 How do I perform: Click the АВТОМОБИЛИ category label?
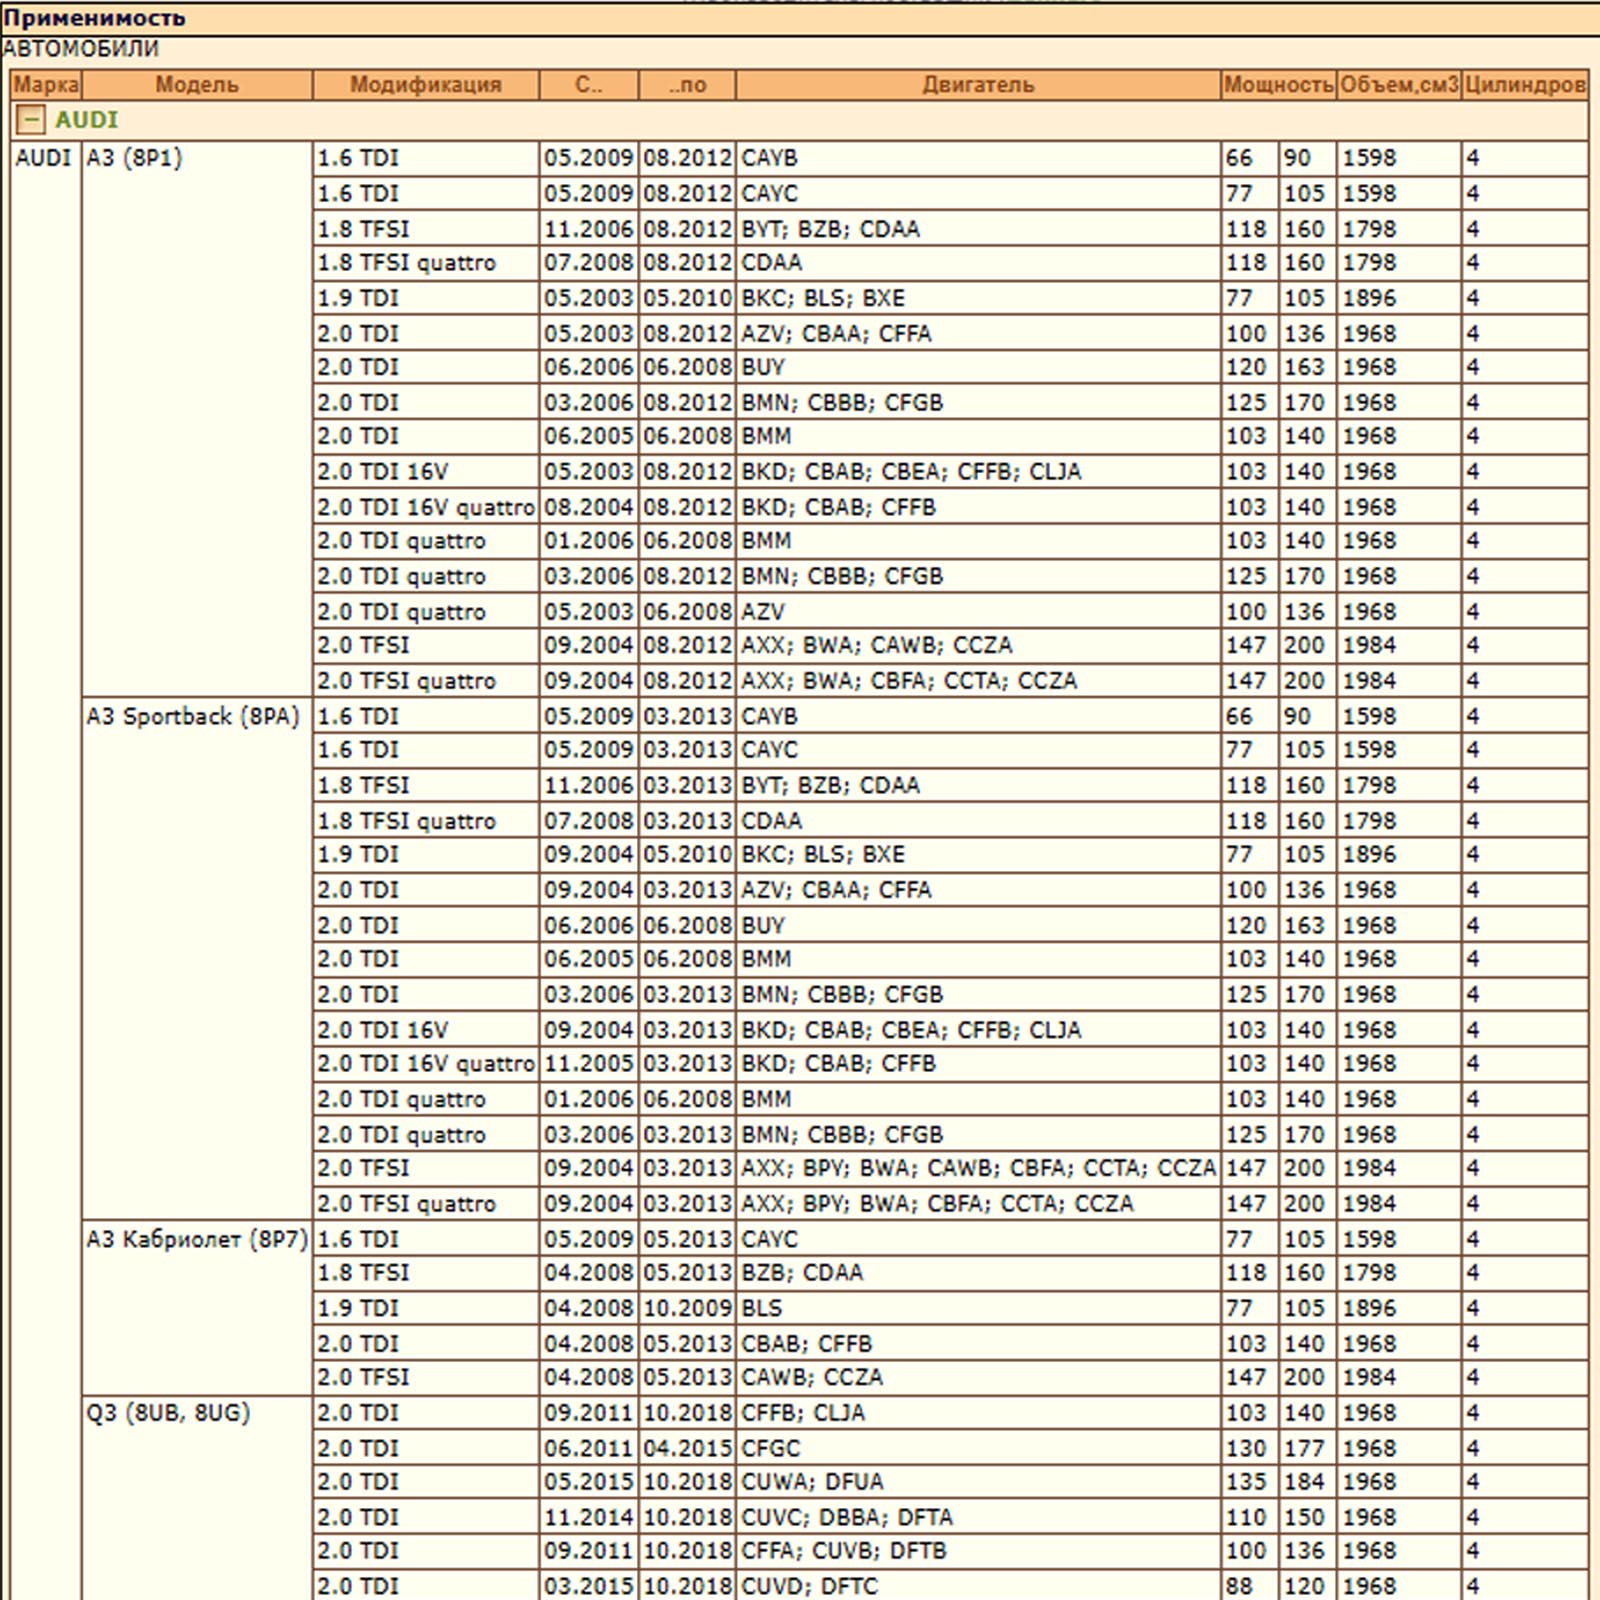point(80,49)
